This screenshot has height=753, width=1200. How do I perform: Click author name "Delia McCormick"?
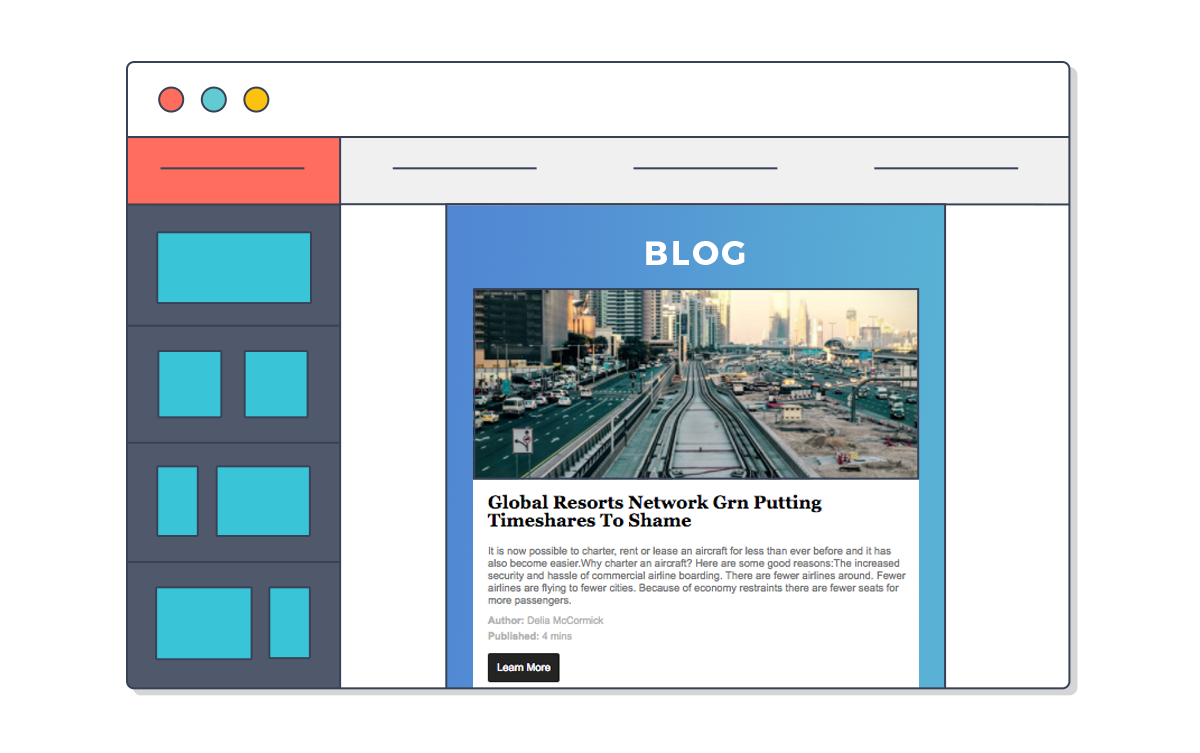pos(565,621)
